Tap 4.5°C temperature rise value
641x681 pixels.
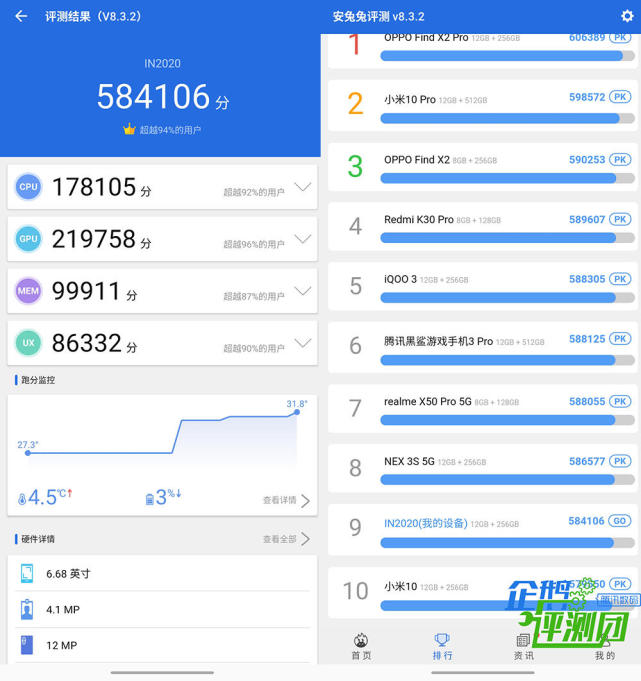coord(50,497)
